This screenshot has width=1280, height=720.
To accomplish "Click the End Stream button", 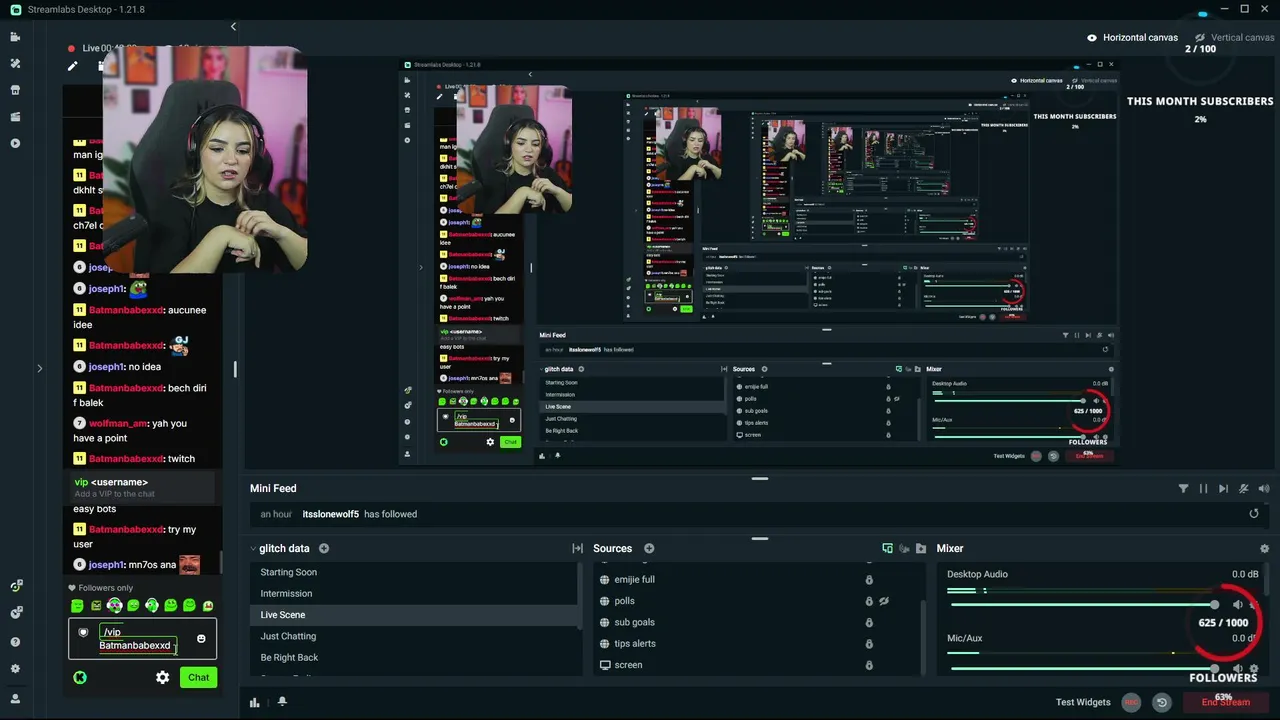I will tap(1225, 702).
